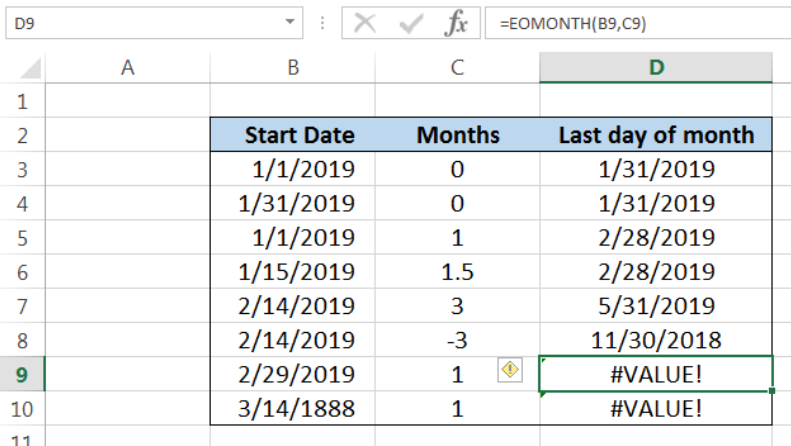
Task: Open the error warning icon beside D9
Action: 510,371
